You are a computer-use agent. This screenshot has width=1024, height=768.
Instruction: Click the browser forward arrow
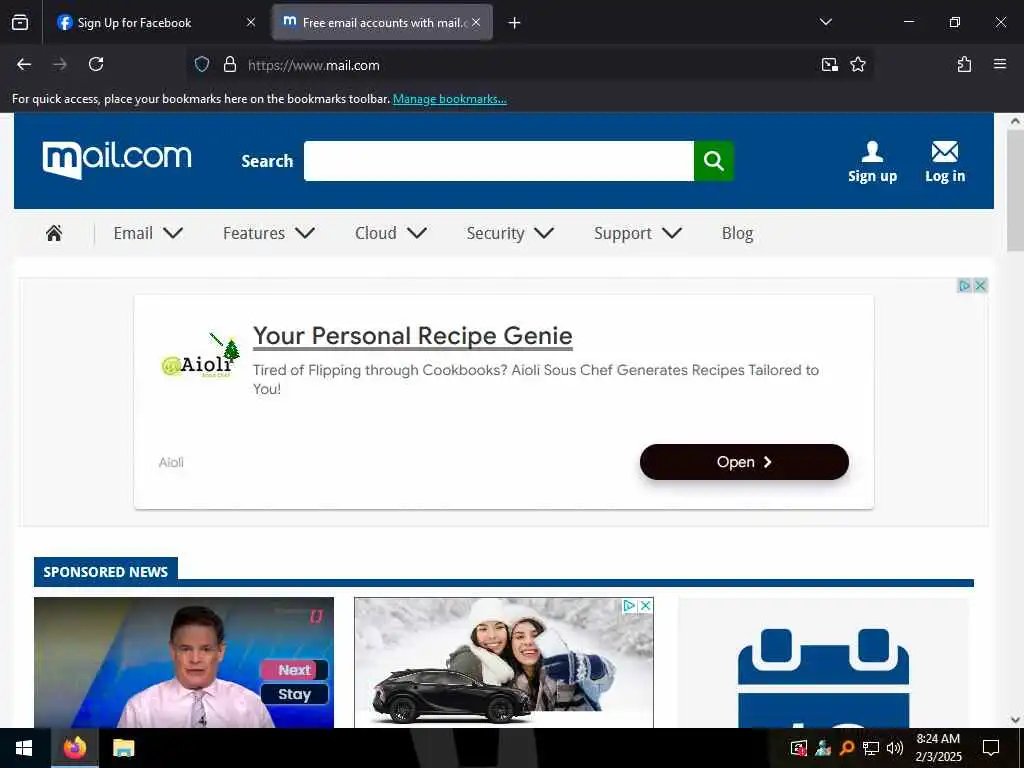point(60,64)
